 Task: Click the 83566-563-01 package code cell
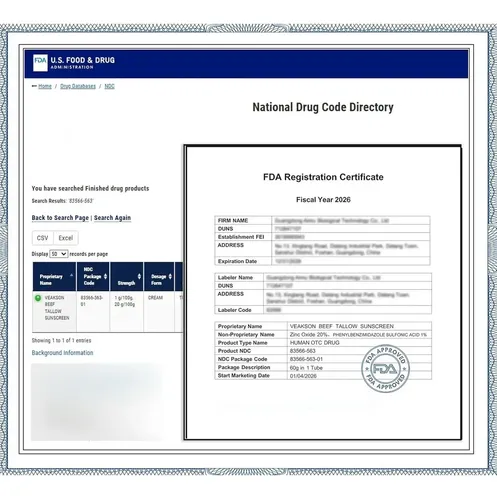93,301
